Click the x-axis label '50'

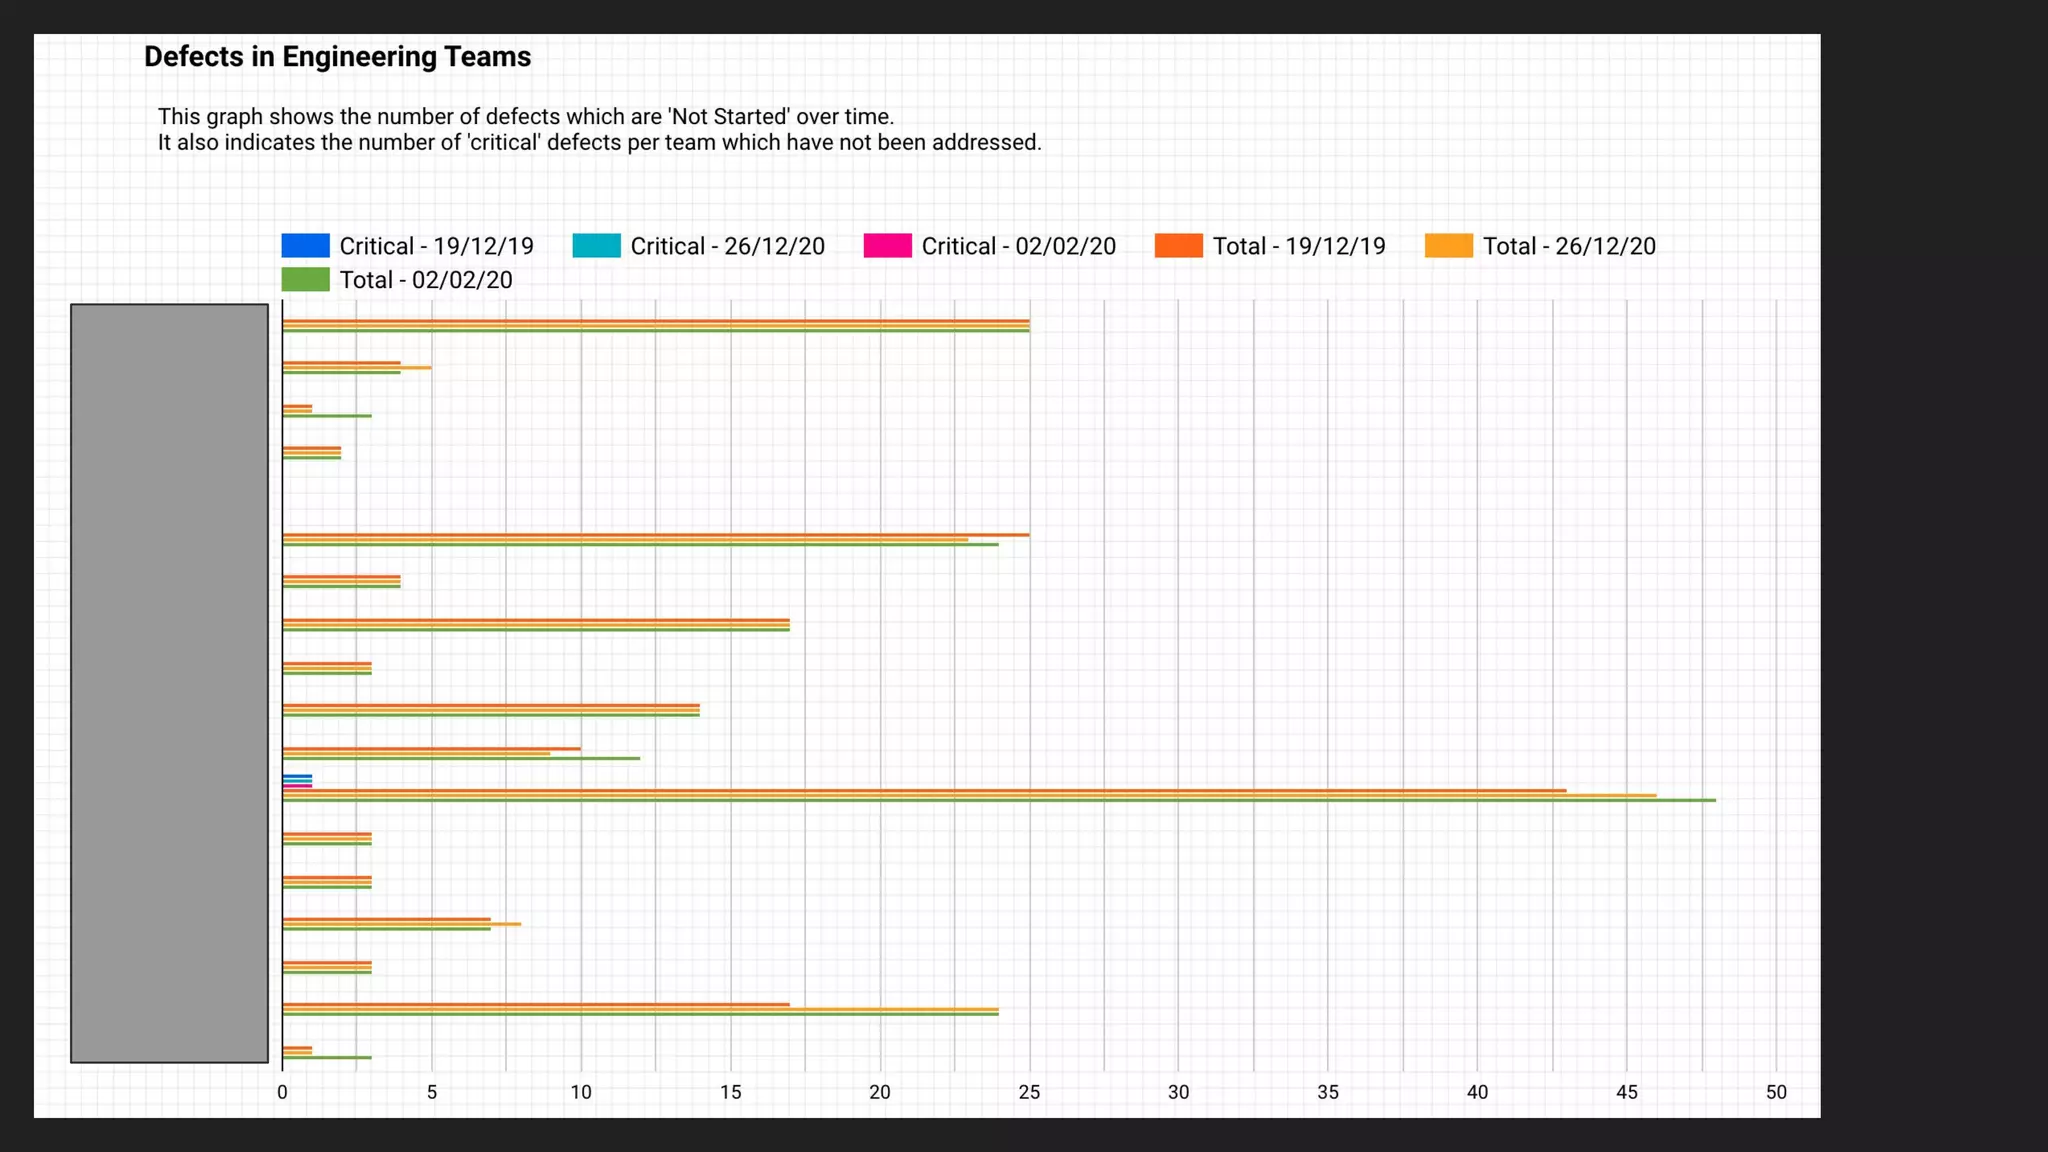coord(1776,1092)
